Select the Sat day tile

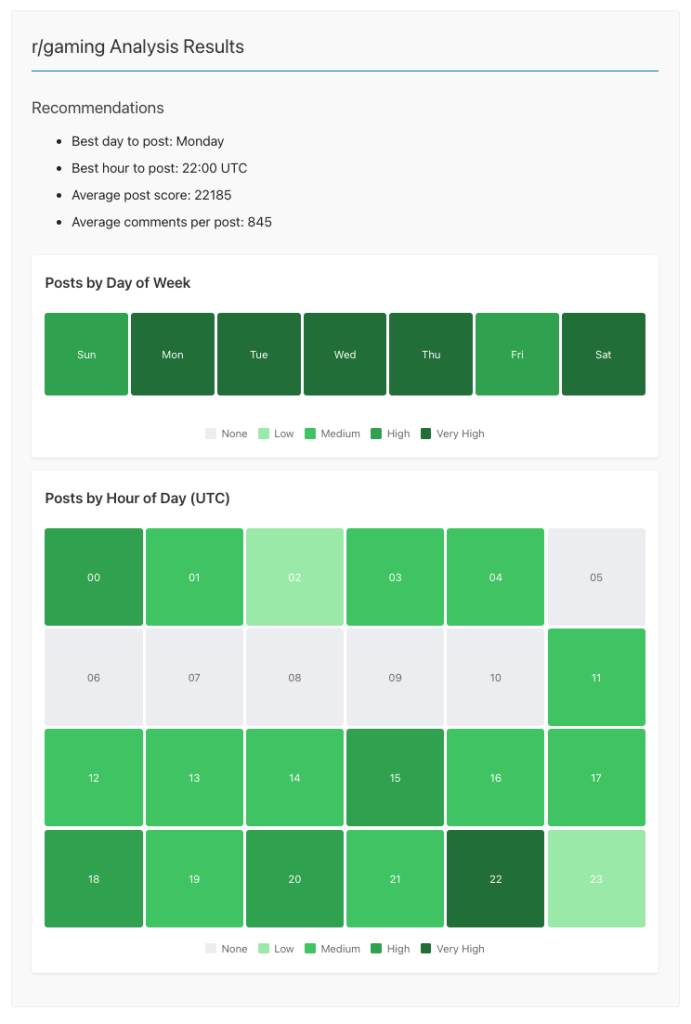coord(603,354)
